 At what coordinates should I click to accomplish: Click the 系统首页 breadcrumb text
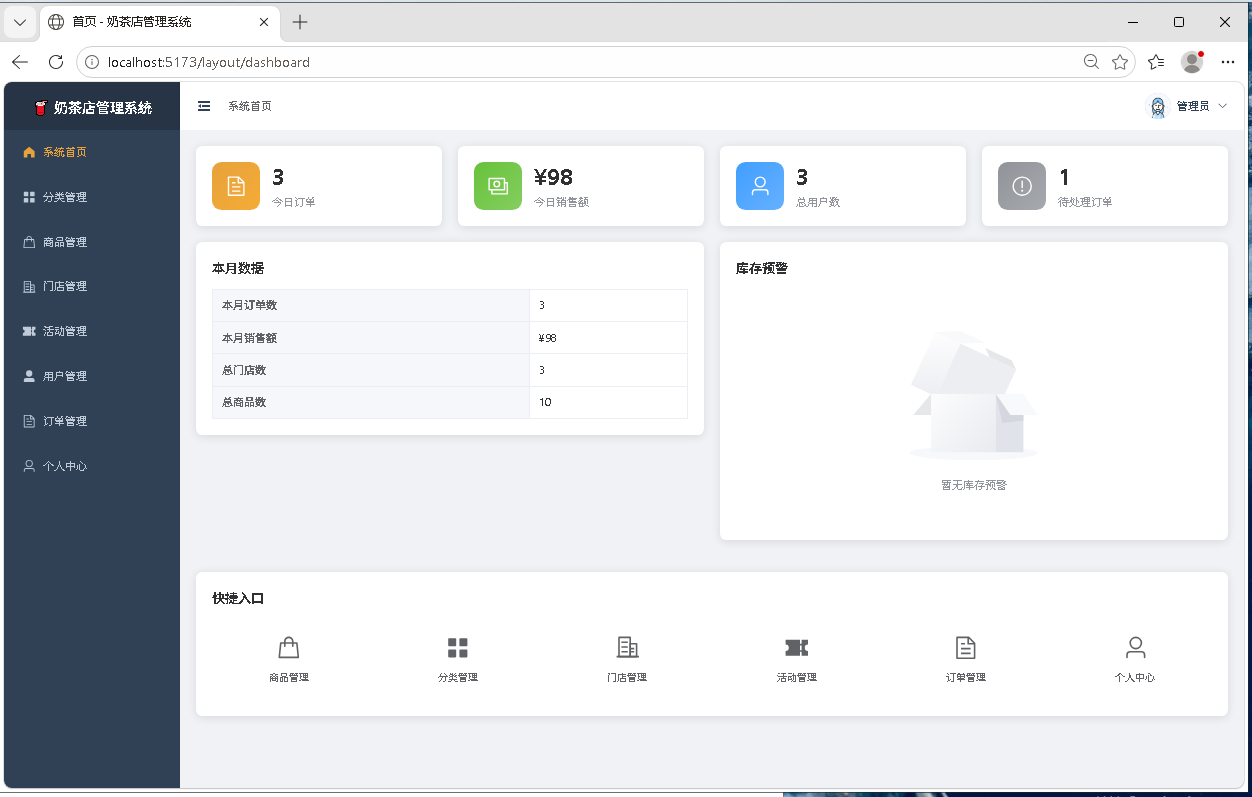[x=249, y=106]
